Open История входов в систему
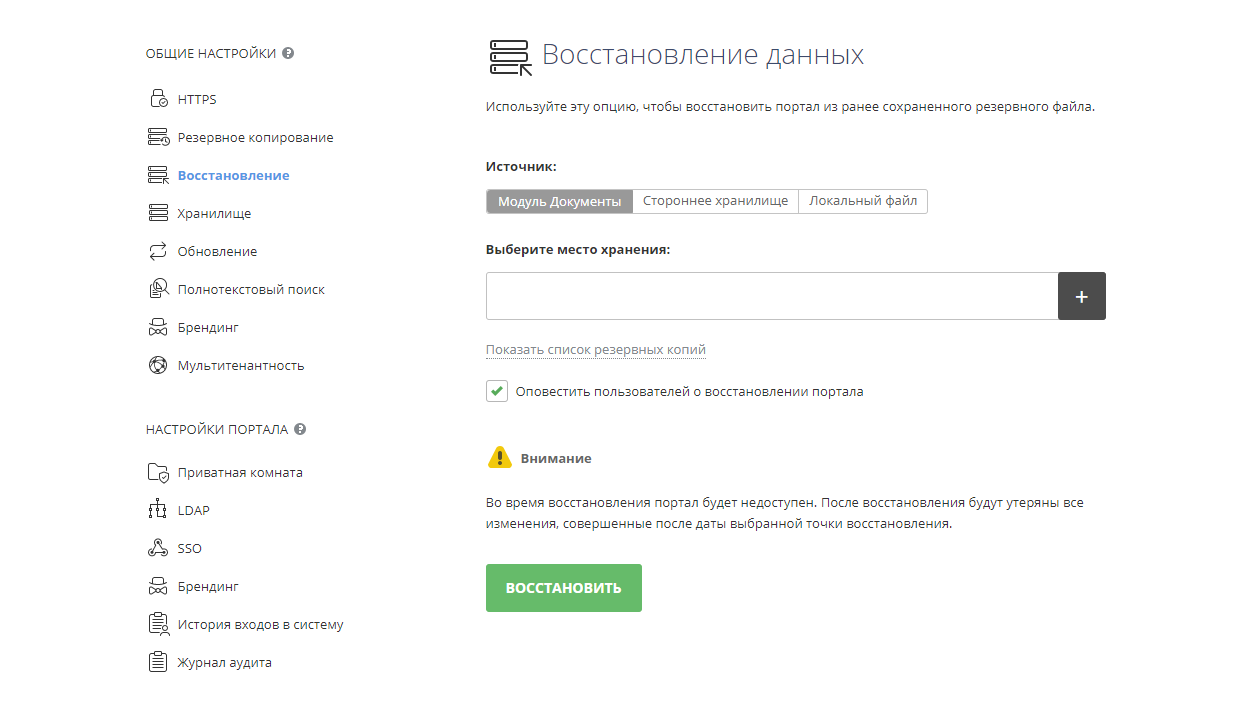 (261, 624)
